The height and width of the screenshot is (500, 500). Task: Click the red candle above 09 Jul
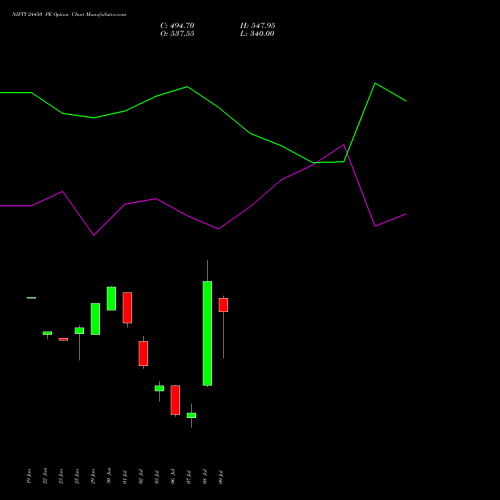pyautogui.click(x=223, y=305)
